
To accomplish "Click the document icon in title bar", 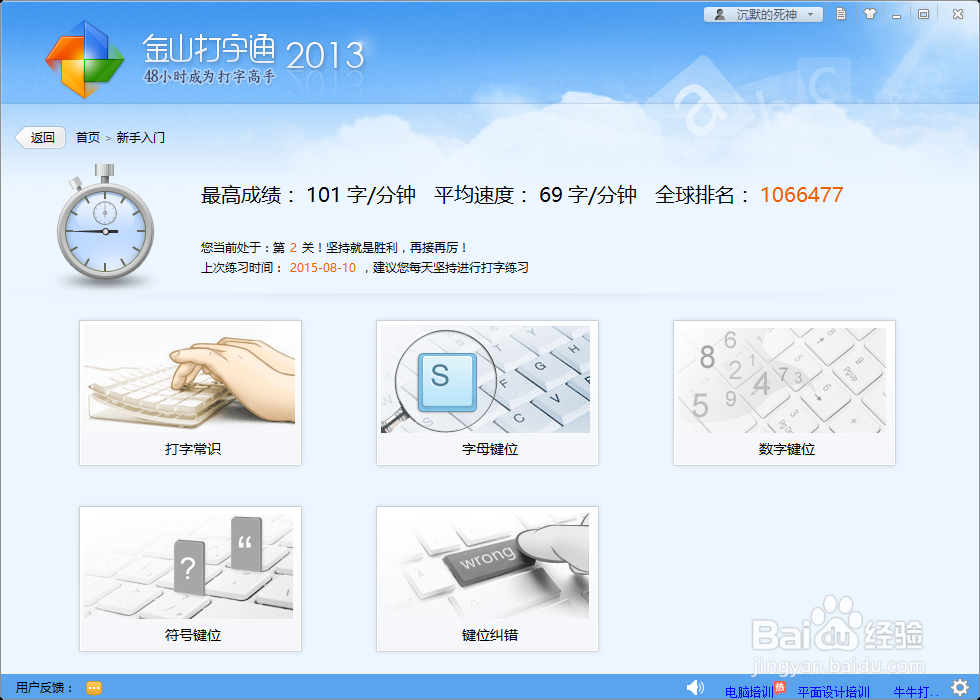I will pos(841,14).
